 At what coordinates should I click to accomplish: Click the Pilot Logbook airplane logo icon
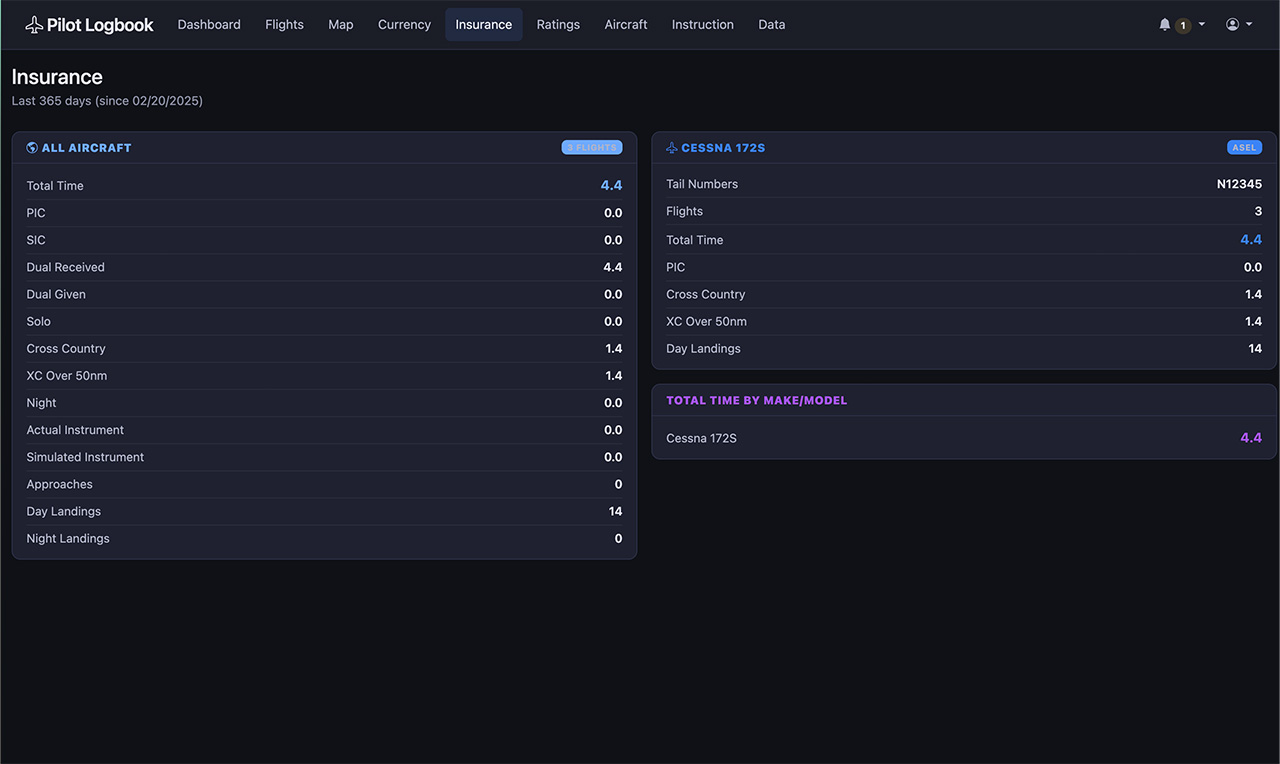tap(34, 25)
